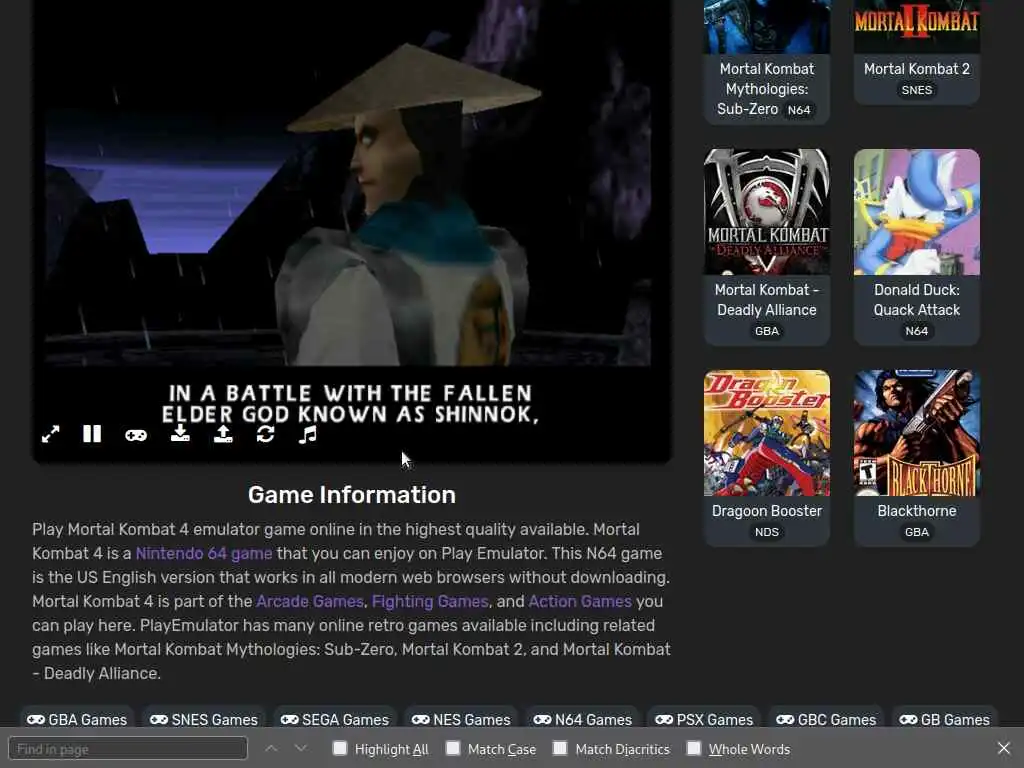Image resolution: width=1024 pixels, height=768 pixels.
Task: Toggle fullscreen mode on the emulator
Action: pos(50,434)
